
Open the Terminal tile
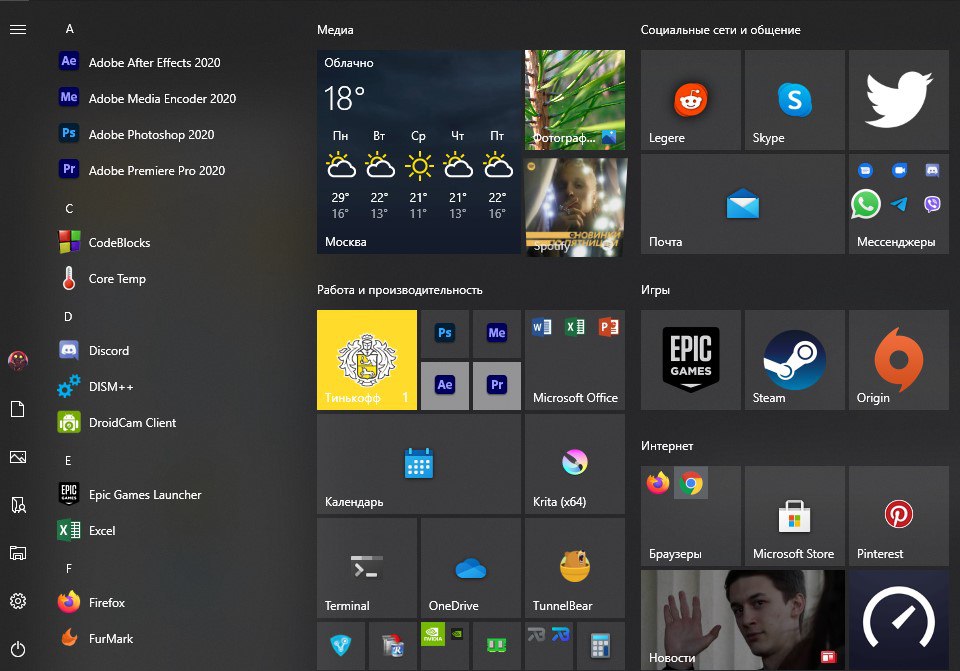pyautogui.click(x=367, y=568)
